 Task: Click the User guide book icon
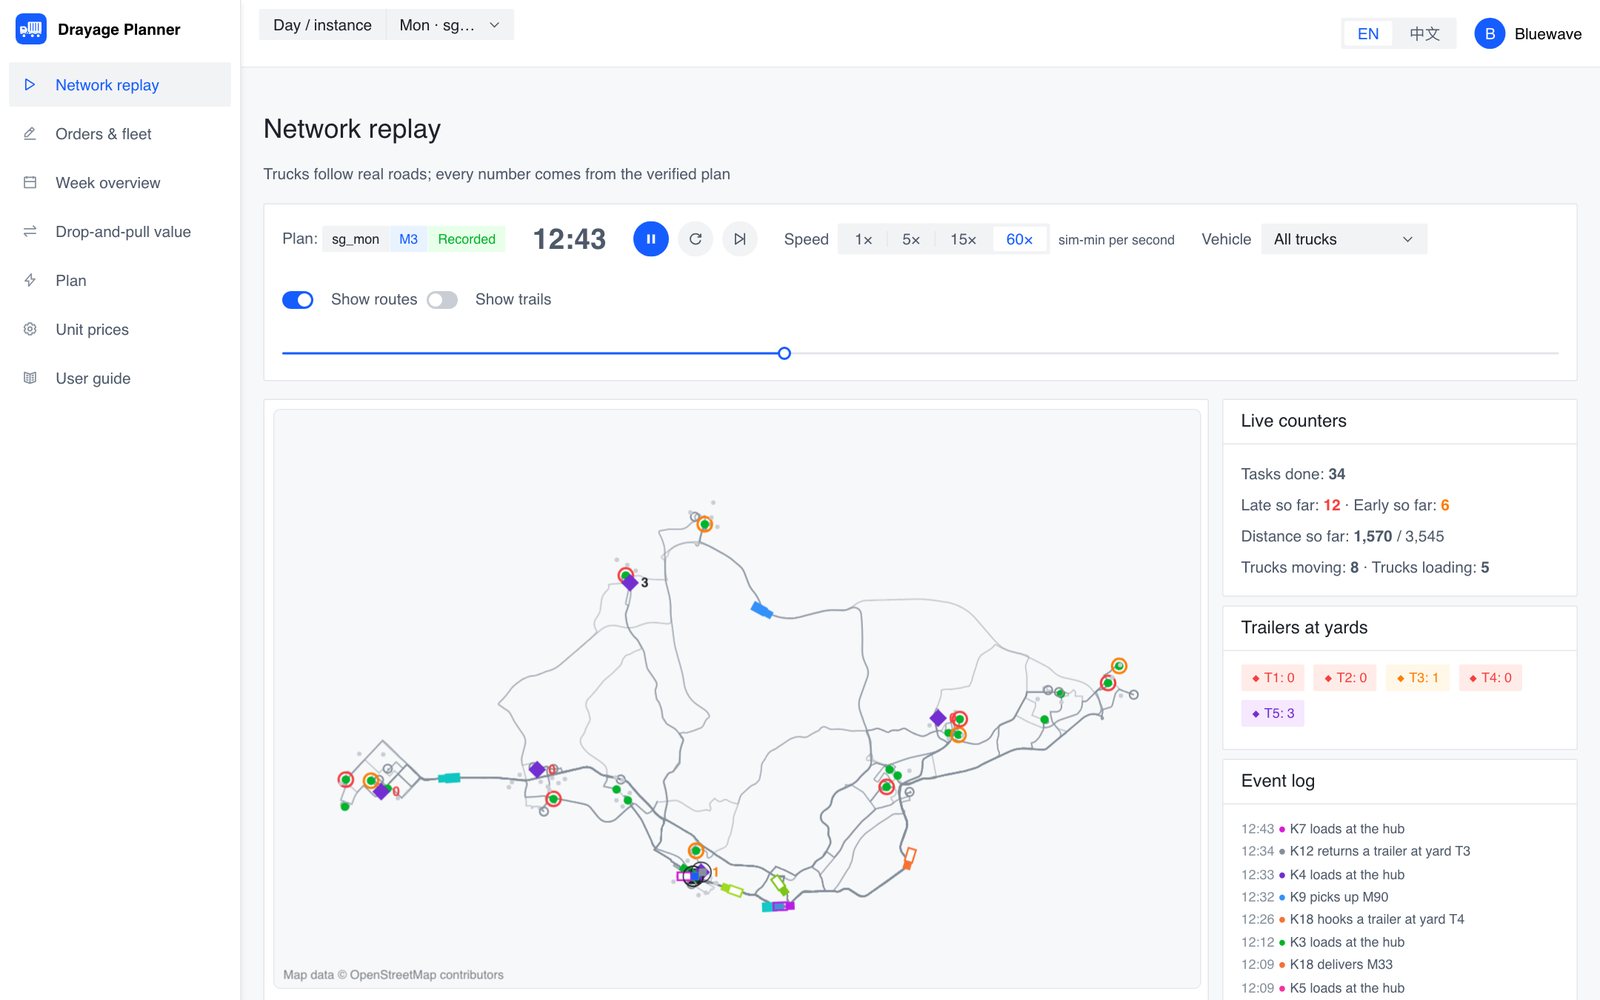click(30, 378)
